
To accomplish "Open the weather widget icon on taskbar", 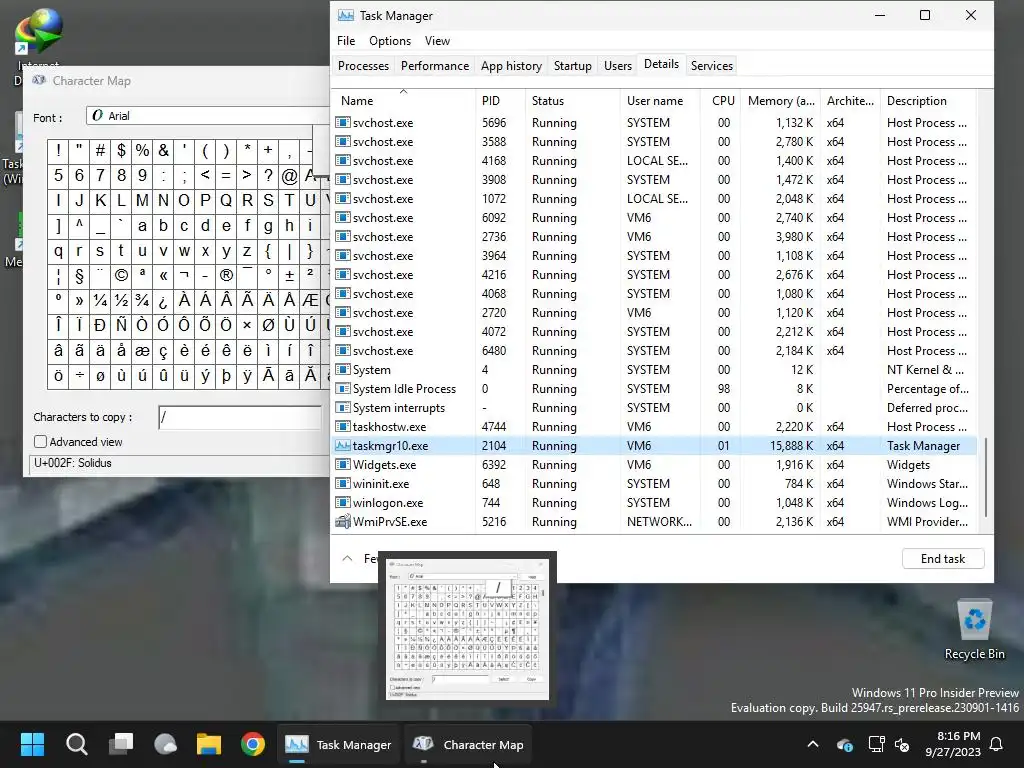I will (x=165, y=744).
